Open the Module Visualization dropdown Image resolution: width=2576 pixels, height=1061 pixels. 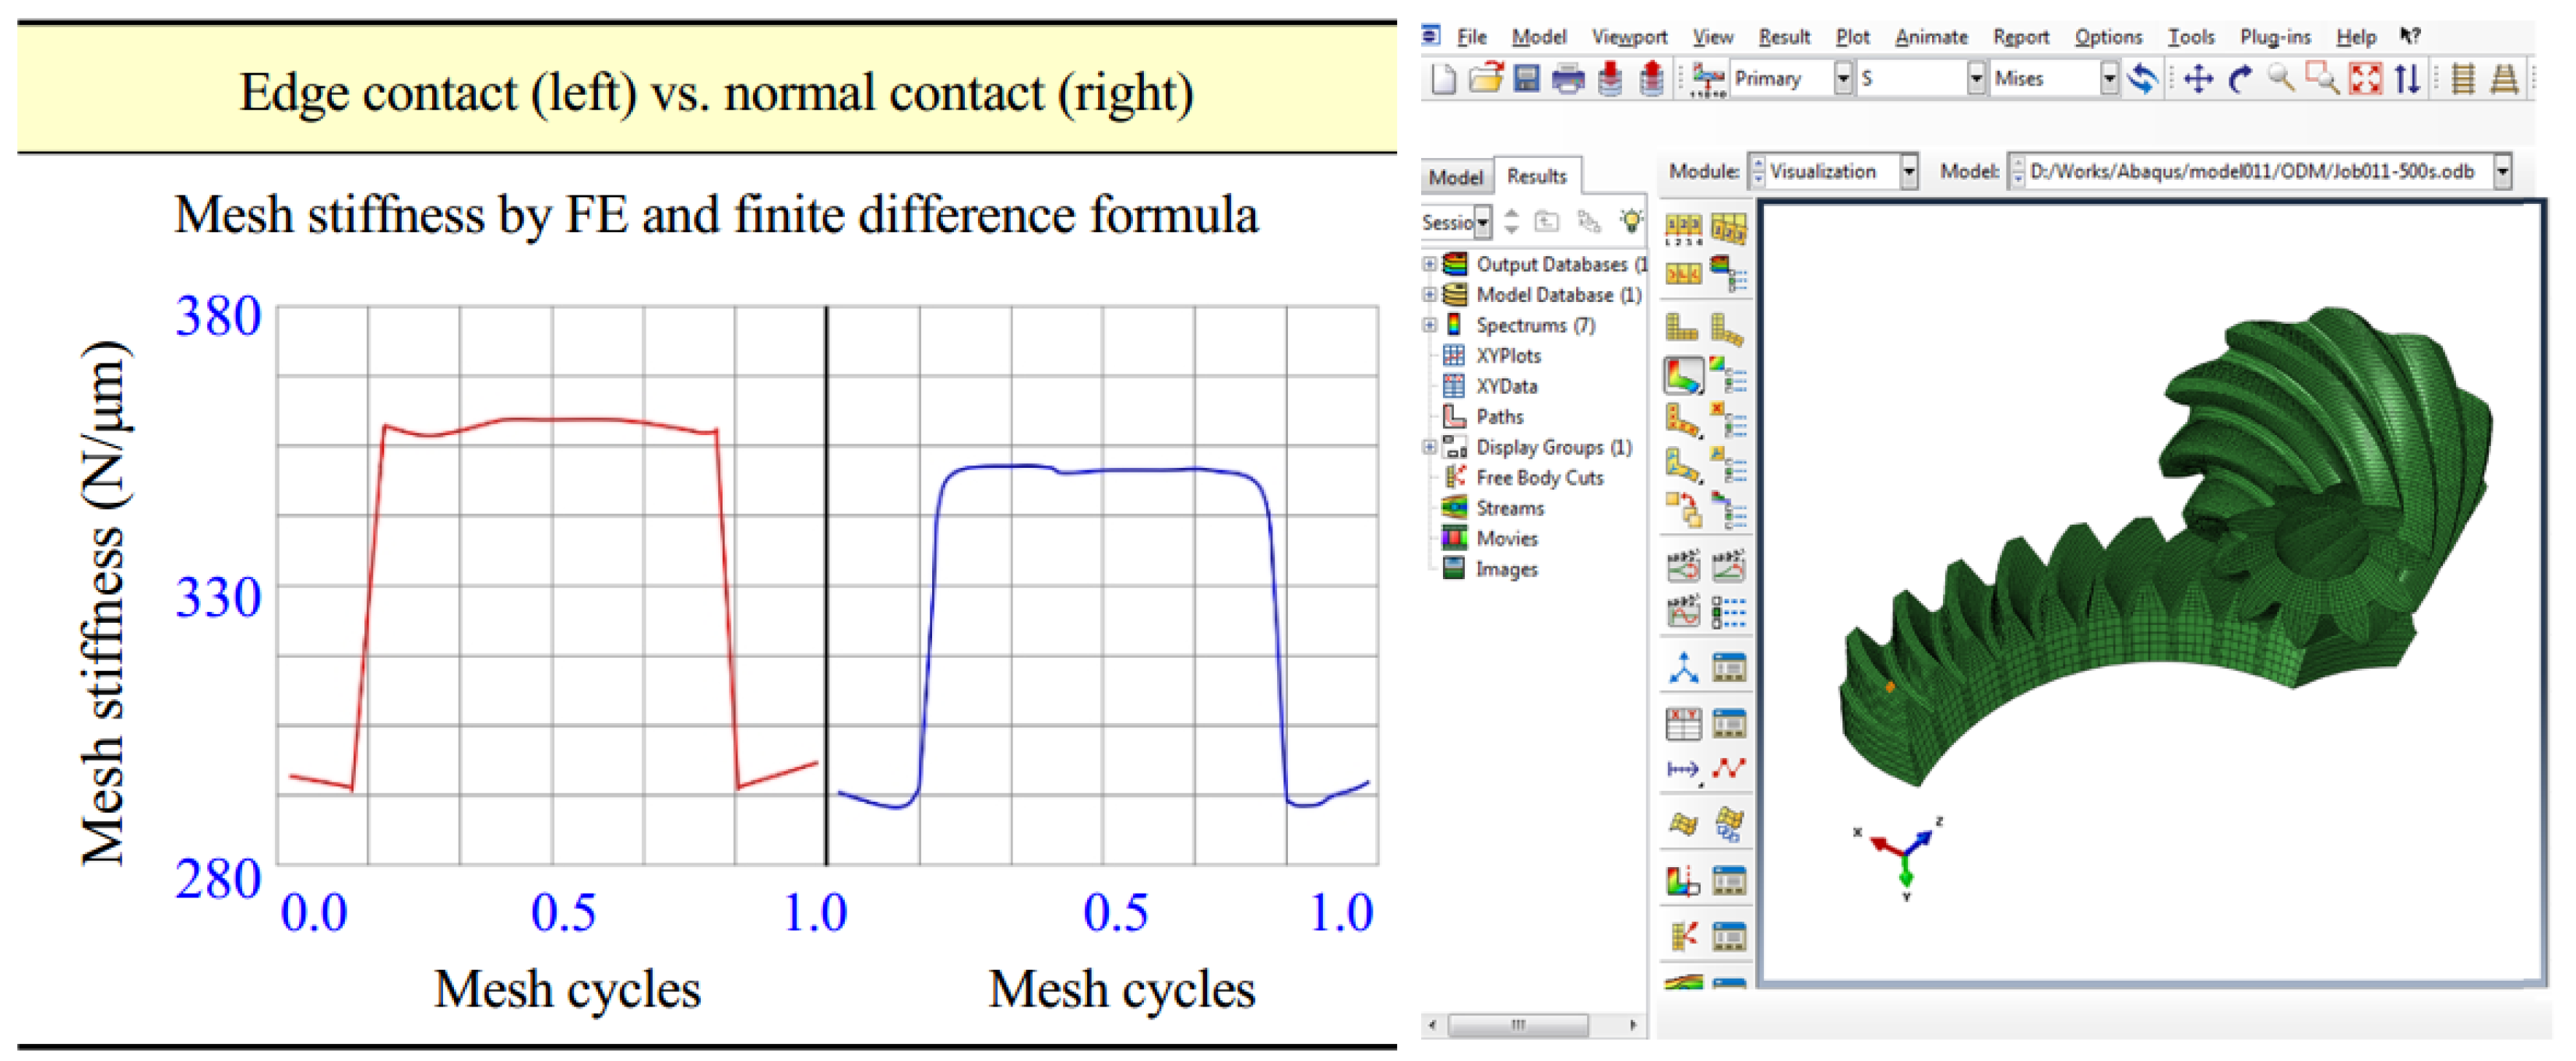point(1908,172)
